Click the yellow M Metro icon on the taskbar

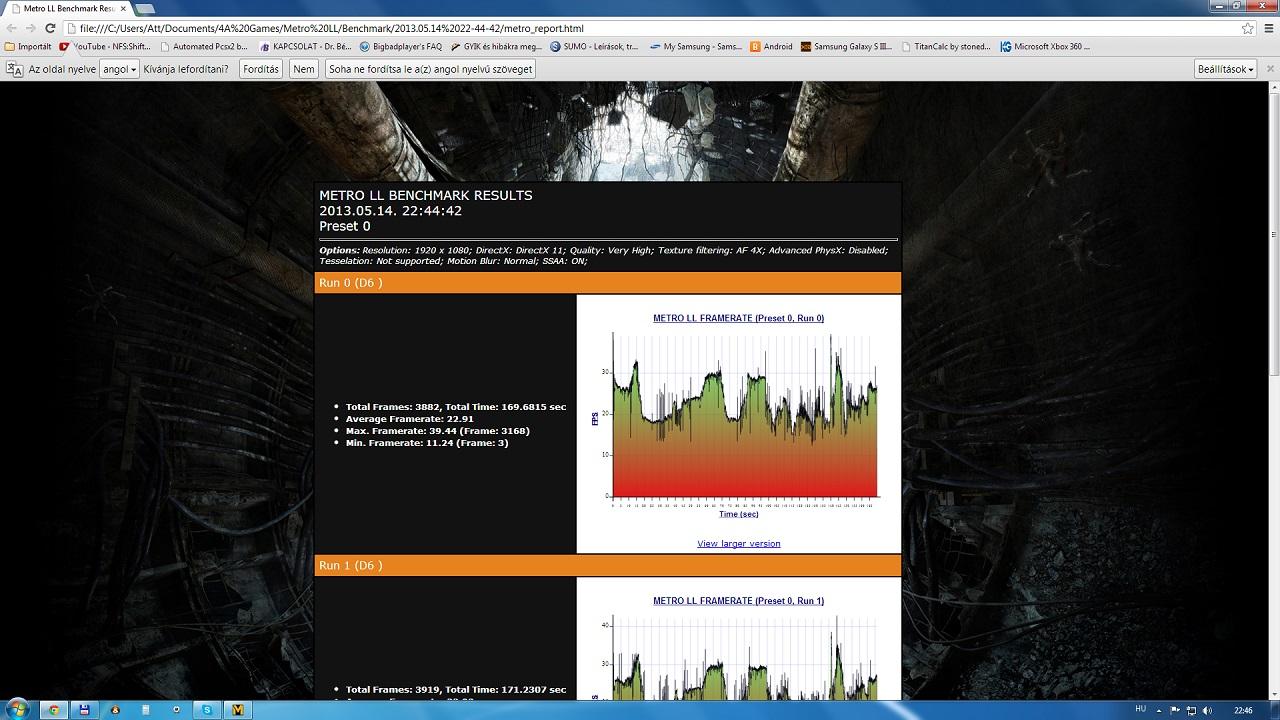pyautogui.click(x=238, y=710)
